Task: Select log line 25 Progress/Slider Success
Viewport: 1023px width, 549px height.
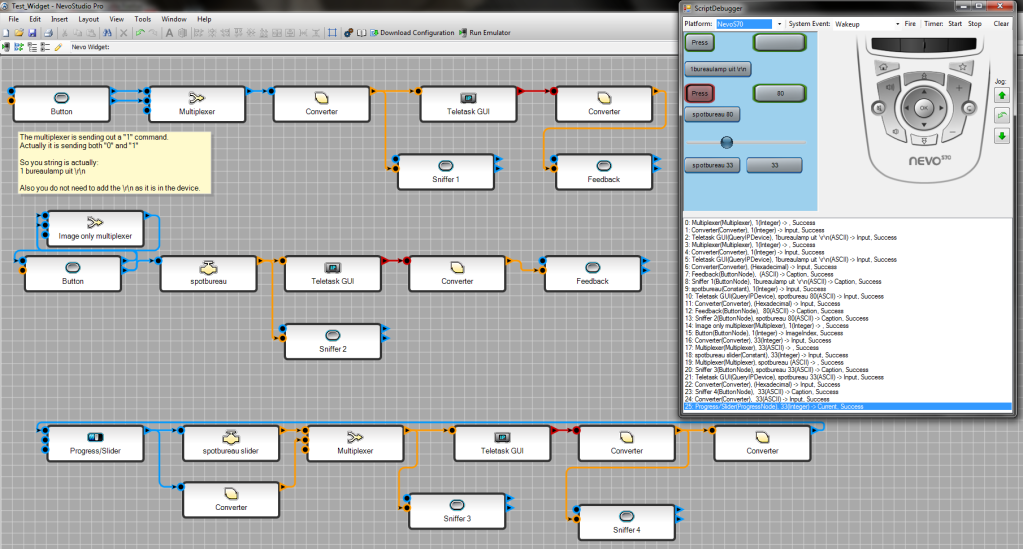Action: click(x=847, y=407)
